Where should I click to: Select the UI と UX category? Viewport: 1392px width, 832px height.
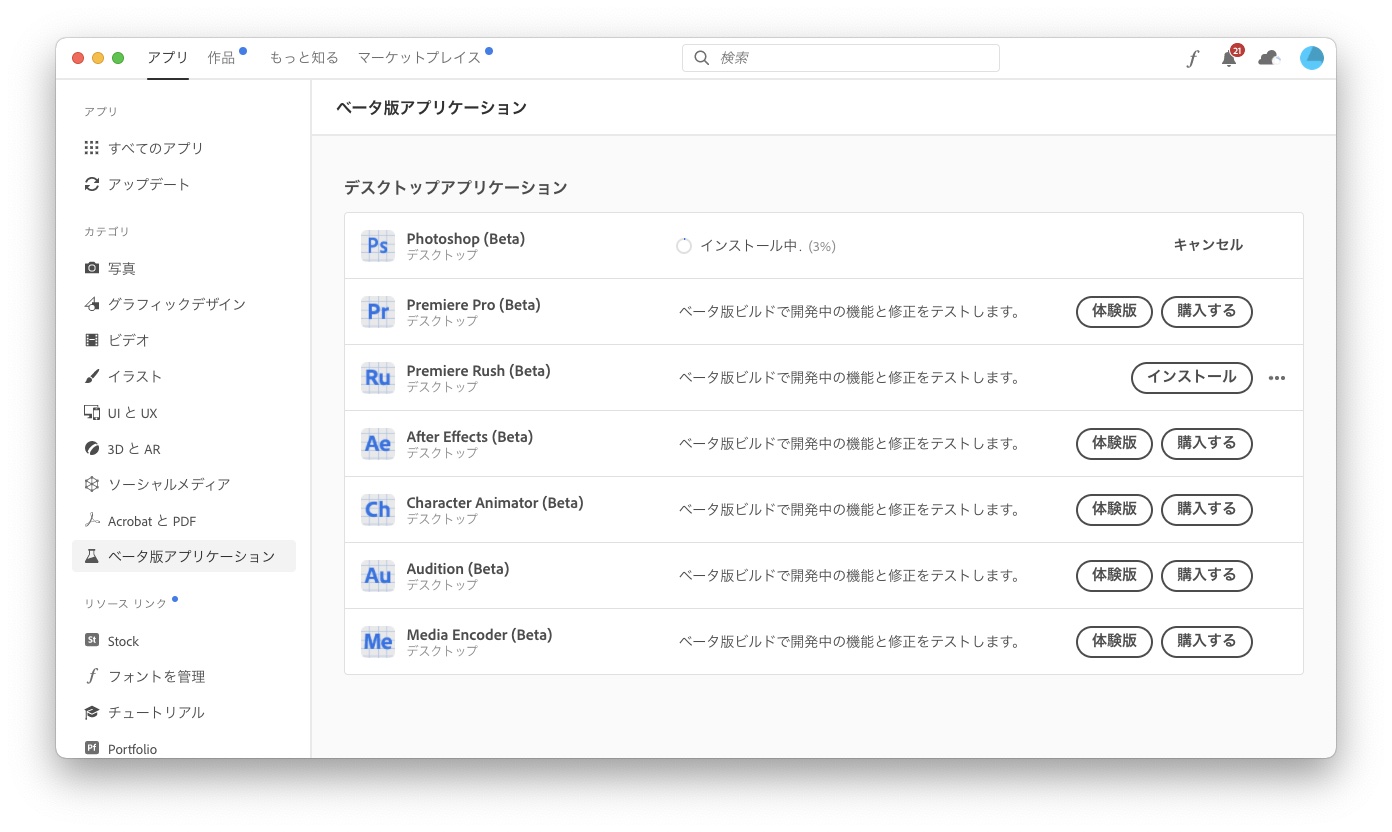[x=184, y=413]
